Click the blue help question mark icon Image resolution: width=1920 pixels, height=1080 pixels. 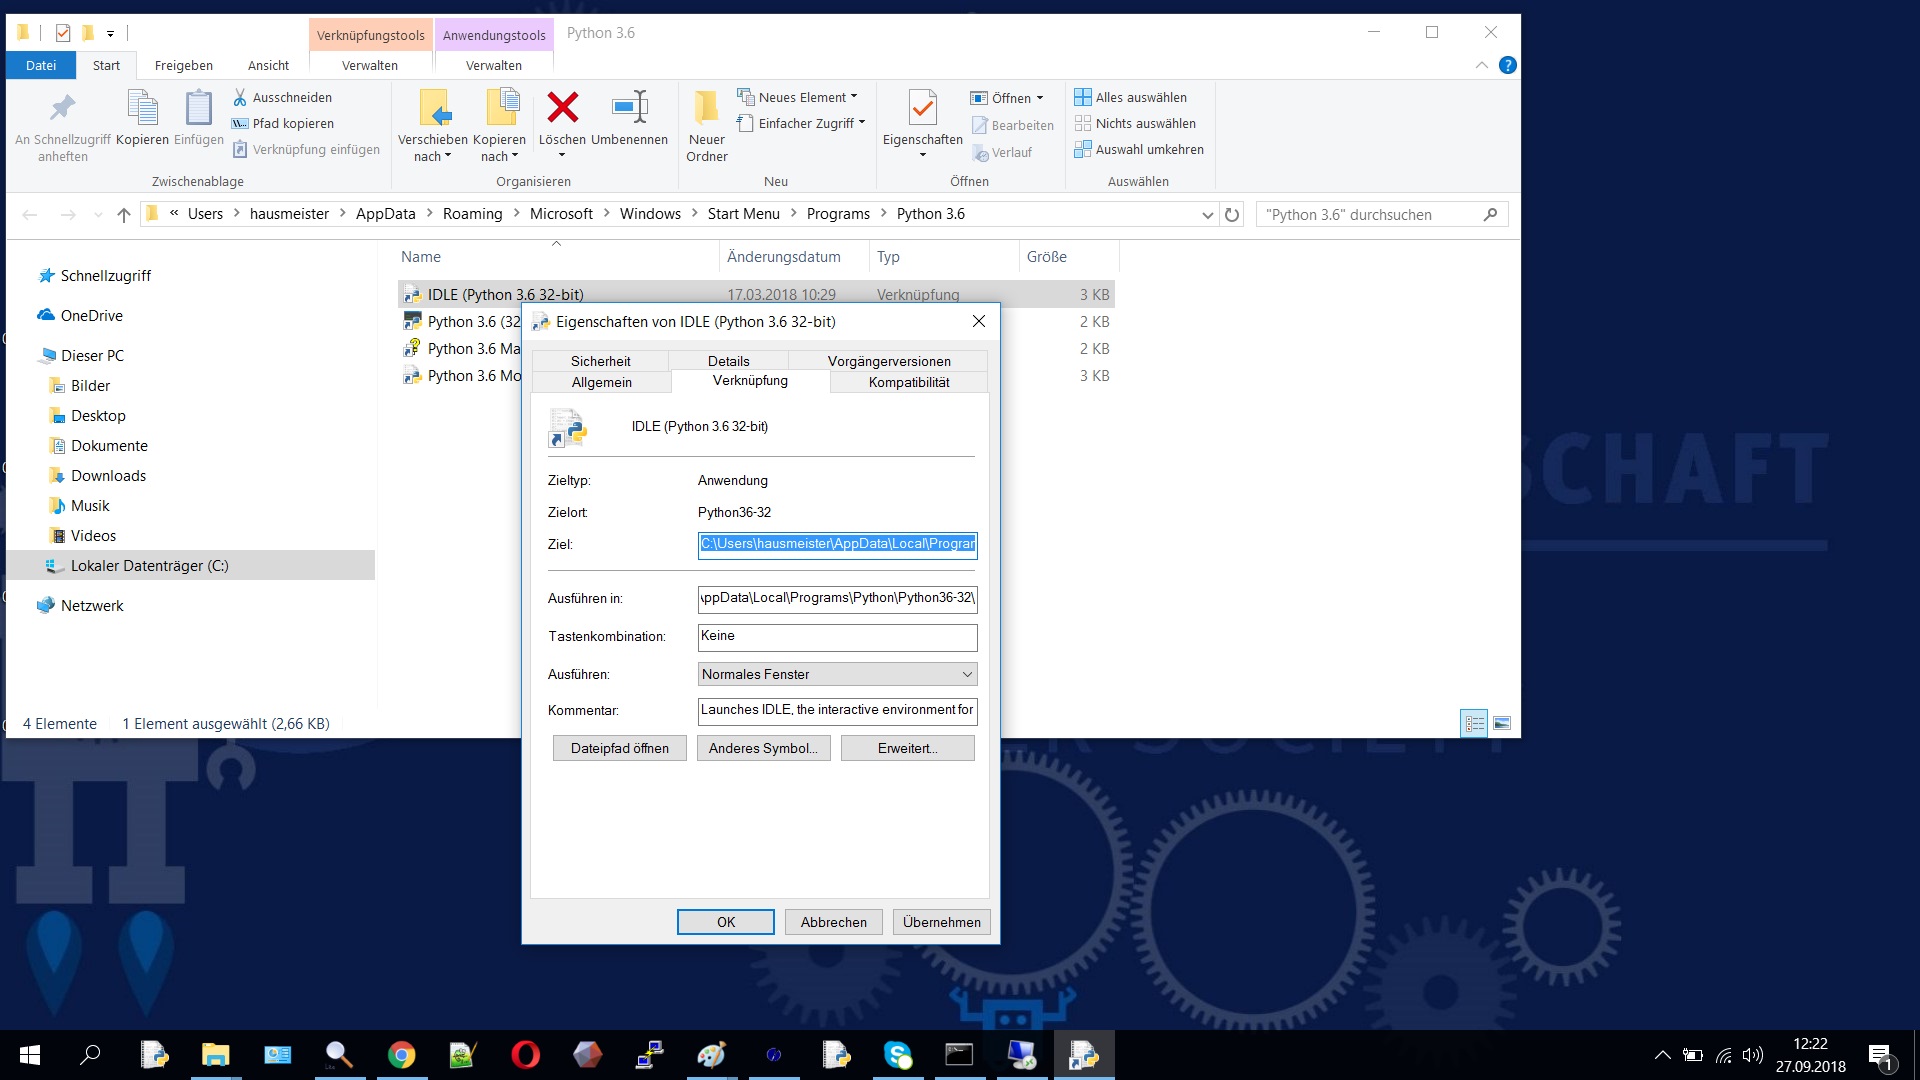(x=1507, y=65)
